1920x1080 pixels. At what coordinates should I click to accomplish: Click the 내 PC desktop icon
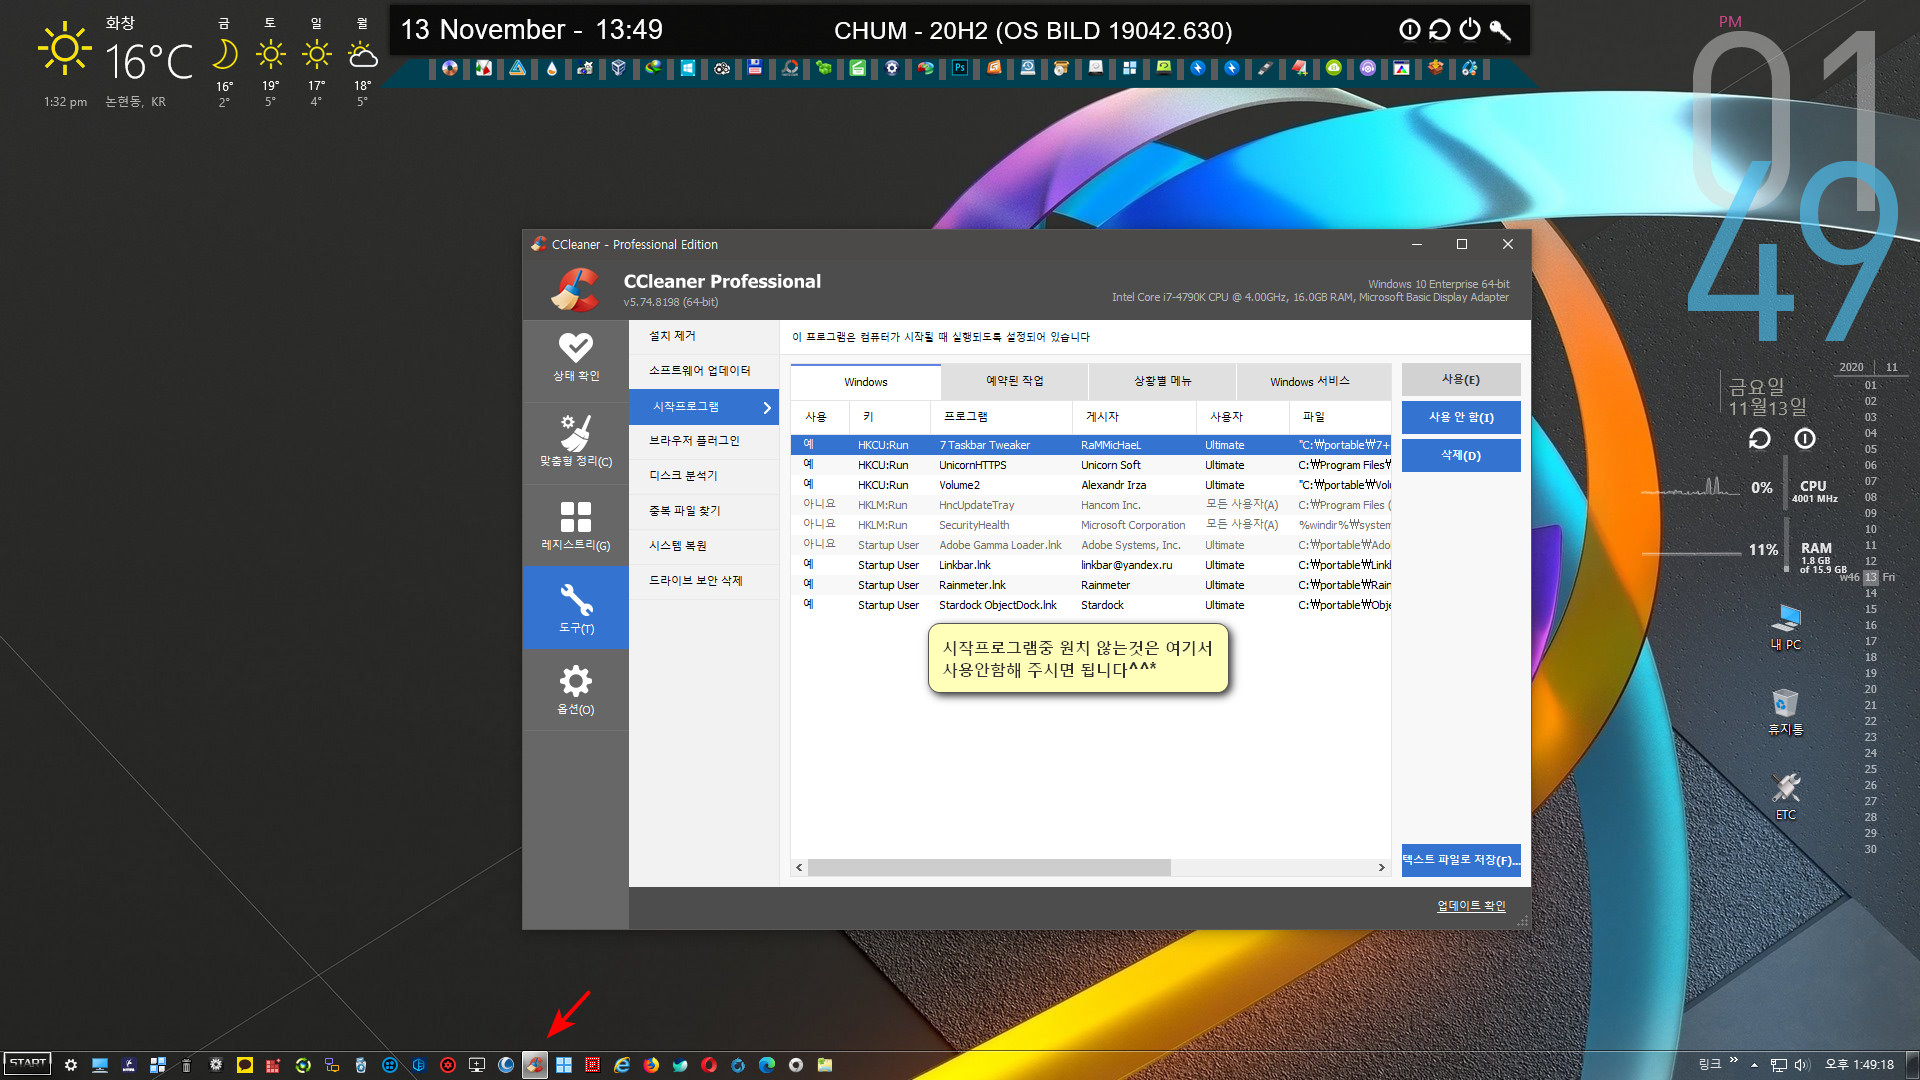point(1786,627)
